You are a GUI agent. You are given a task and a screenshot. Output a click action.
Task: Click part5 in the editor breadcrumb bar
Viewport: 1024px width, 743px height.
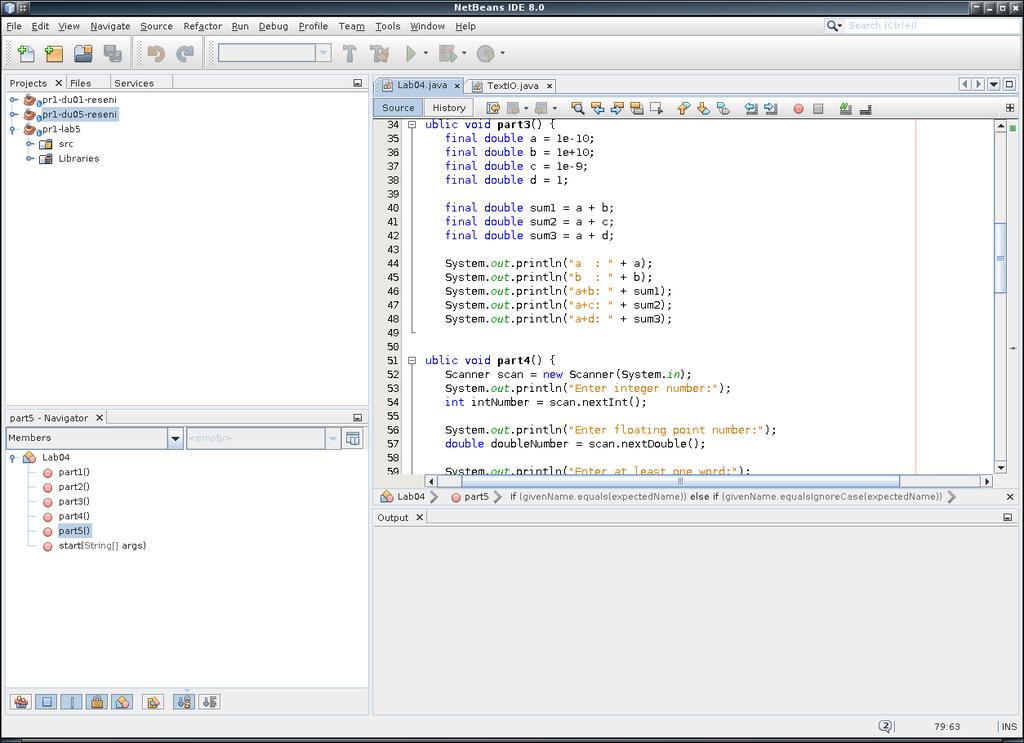[x=476, y=496]
